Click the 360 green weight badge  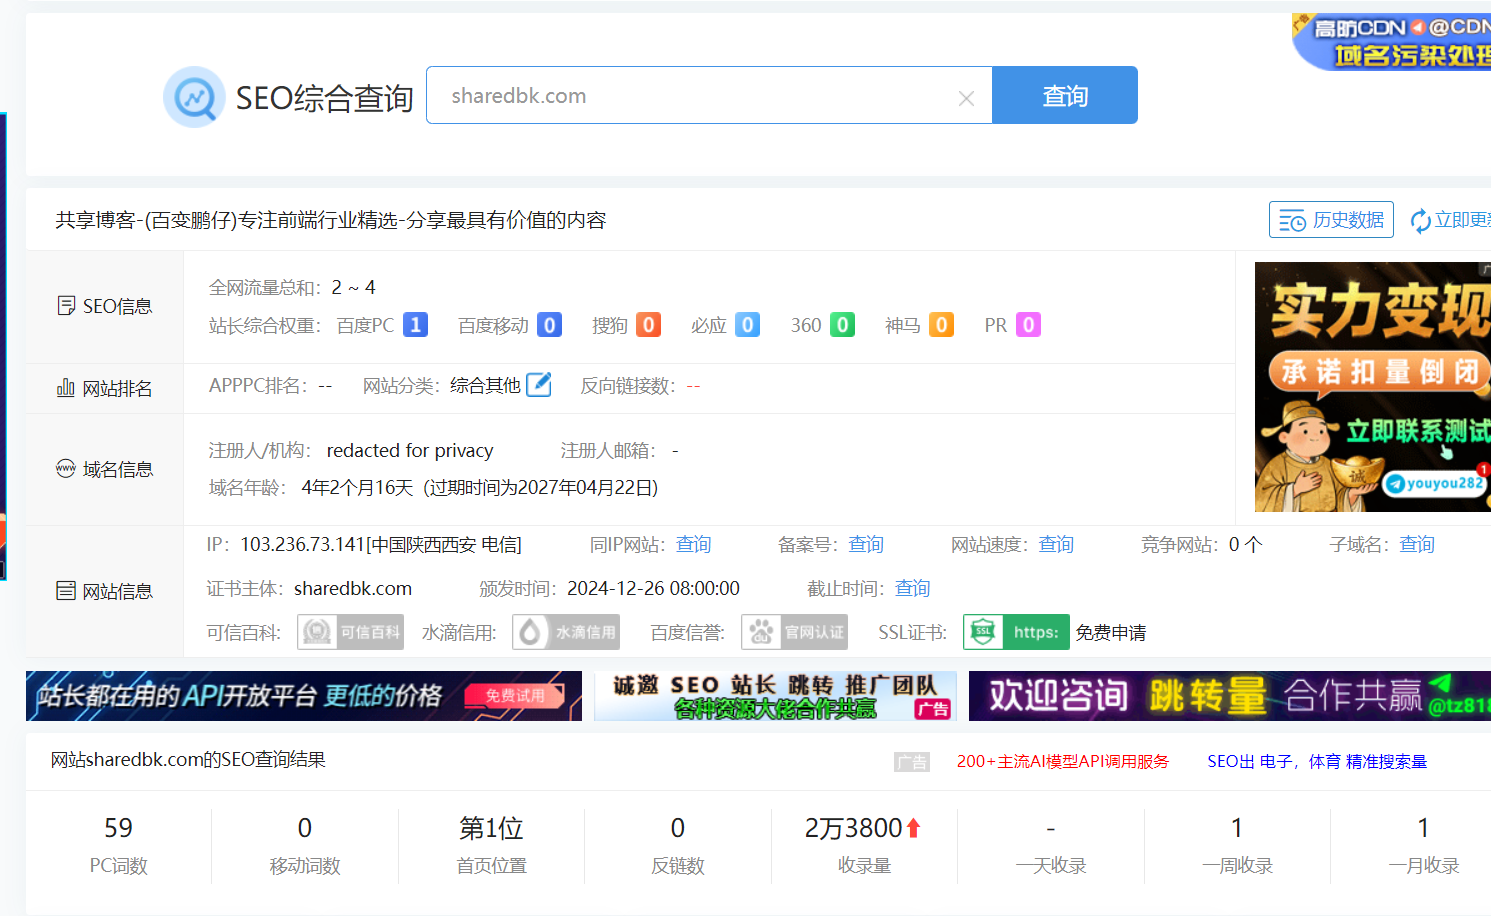(842, 325)
